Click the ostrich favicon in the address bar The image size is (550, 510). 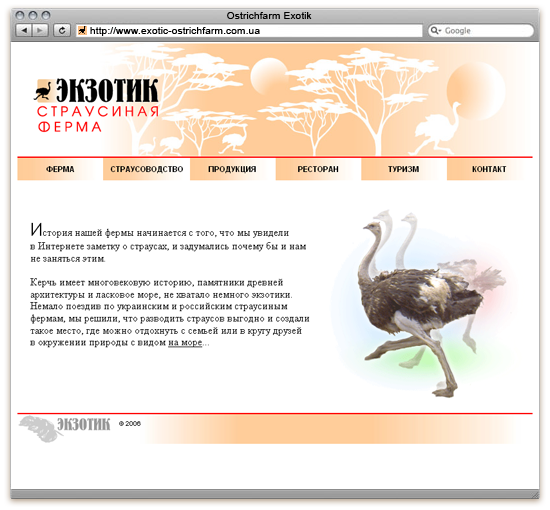point(82,31)
